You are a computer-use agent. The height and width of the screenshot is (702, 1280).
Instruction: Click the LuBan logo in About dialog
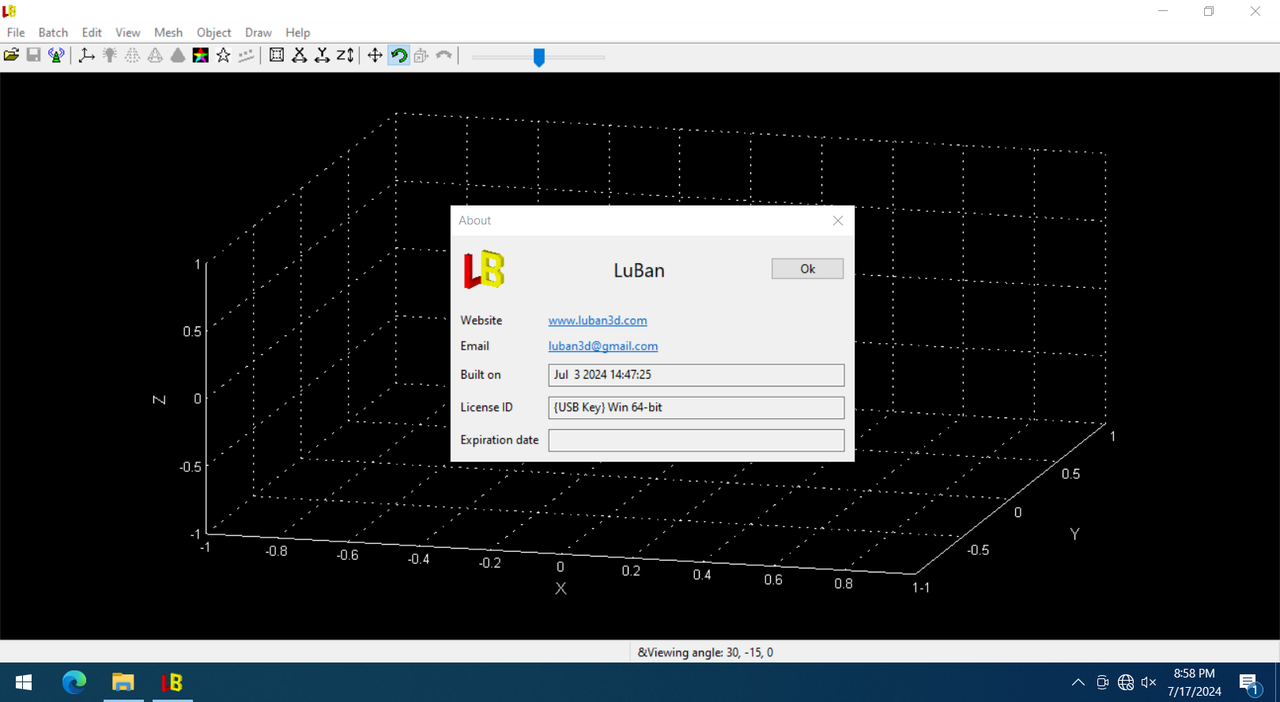tap(483, 270)
